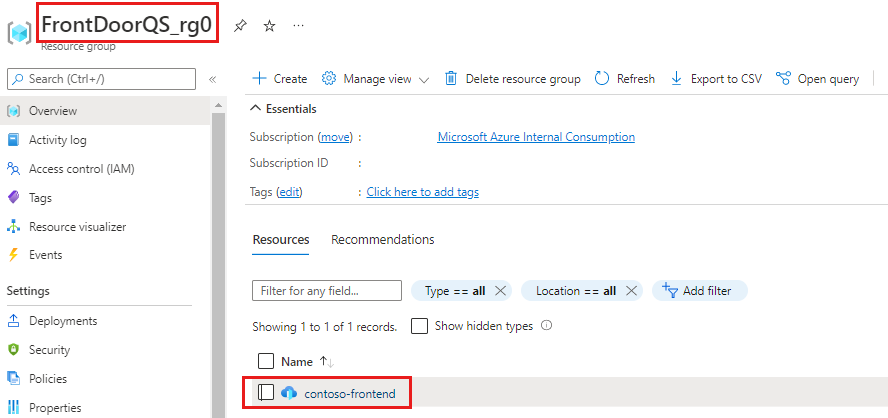888x418 pixels.
Task: Refresh the resource list
Action: (625, 79)
